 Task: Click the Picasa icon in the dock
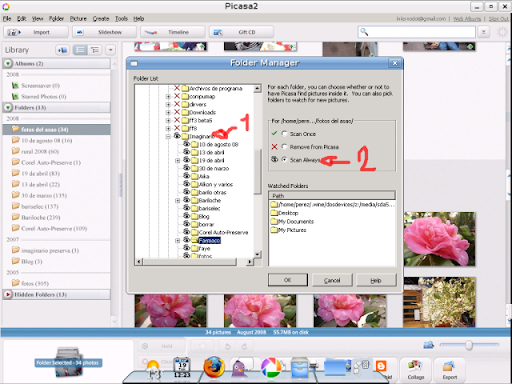point(271,367)
